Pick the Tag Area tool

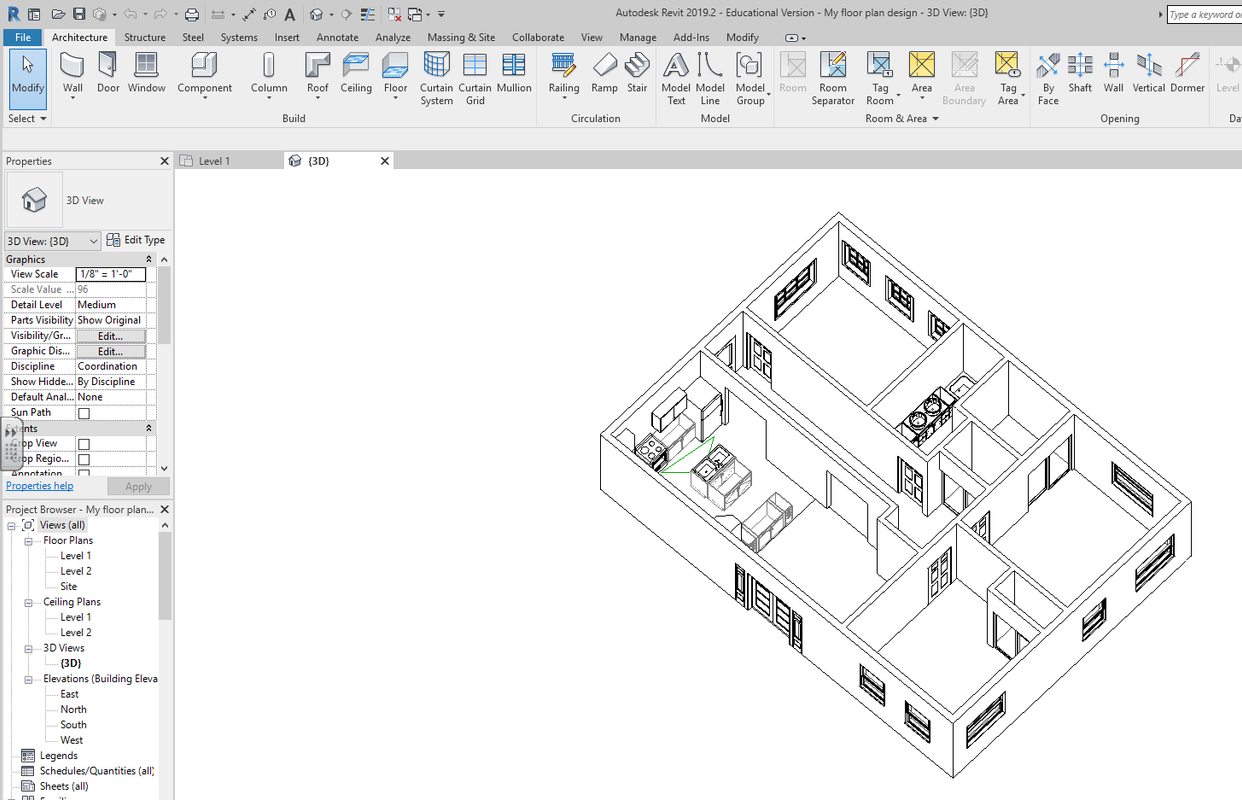click(1008, 79)
